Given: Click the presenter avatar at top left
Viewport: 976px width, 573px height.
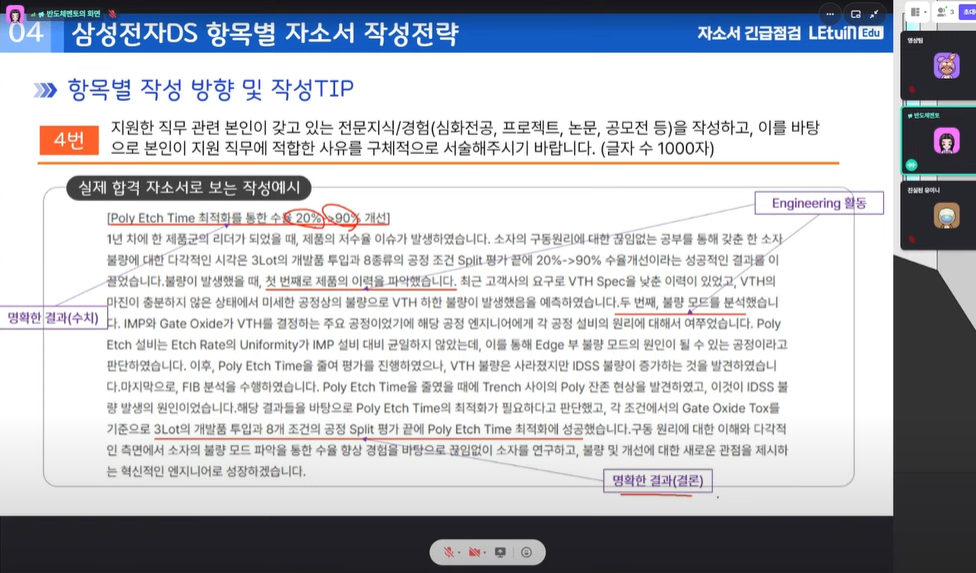Looking at the screenshot, I should pos(15,14).
